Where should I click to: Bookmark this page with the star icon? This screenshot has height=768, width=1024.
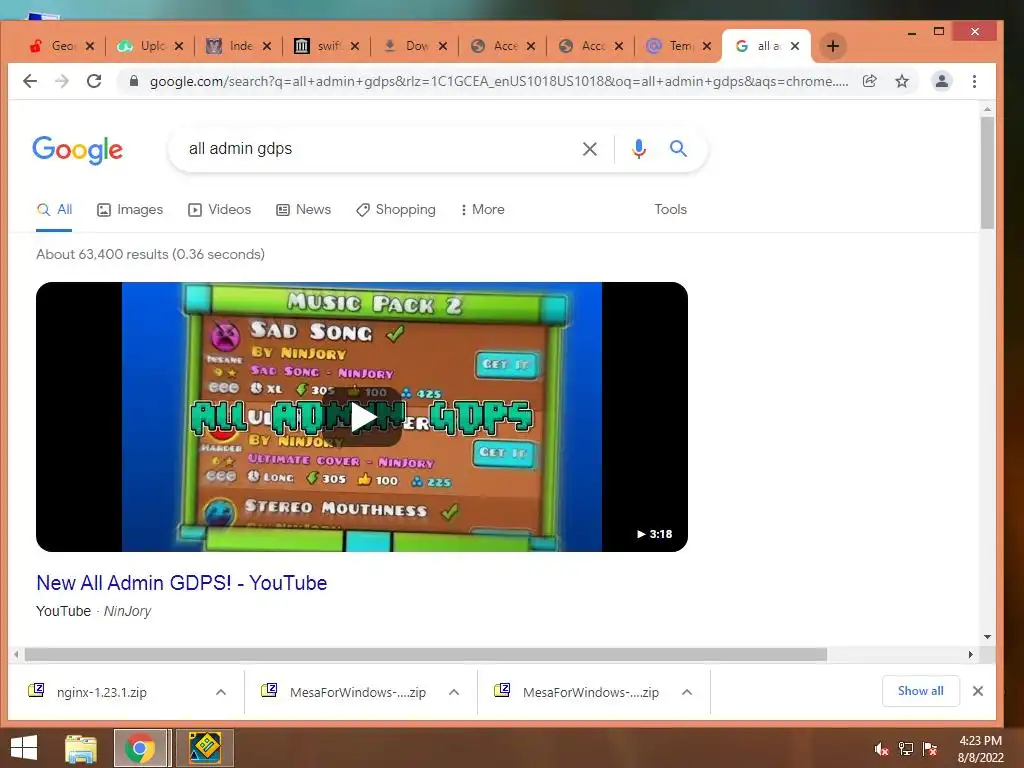tap(902, 81)
